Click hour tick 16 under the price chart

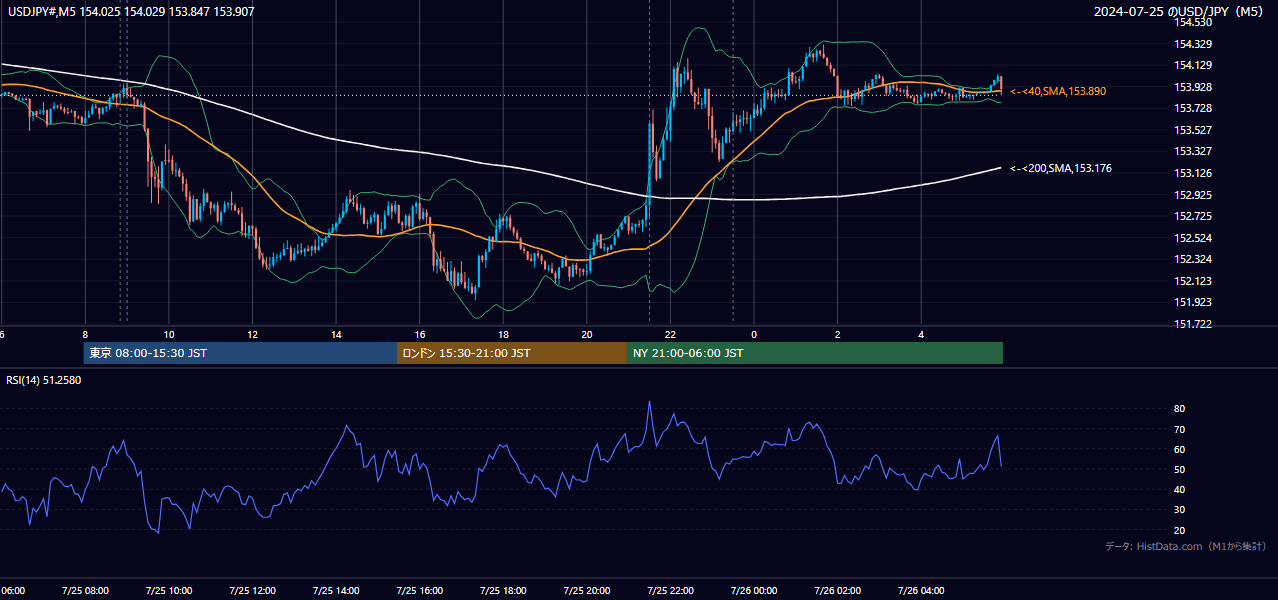pos(420,334)
